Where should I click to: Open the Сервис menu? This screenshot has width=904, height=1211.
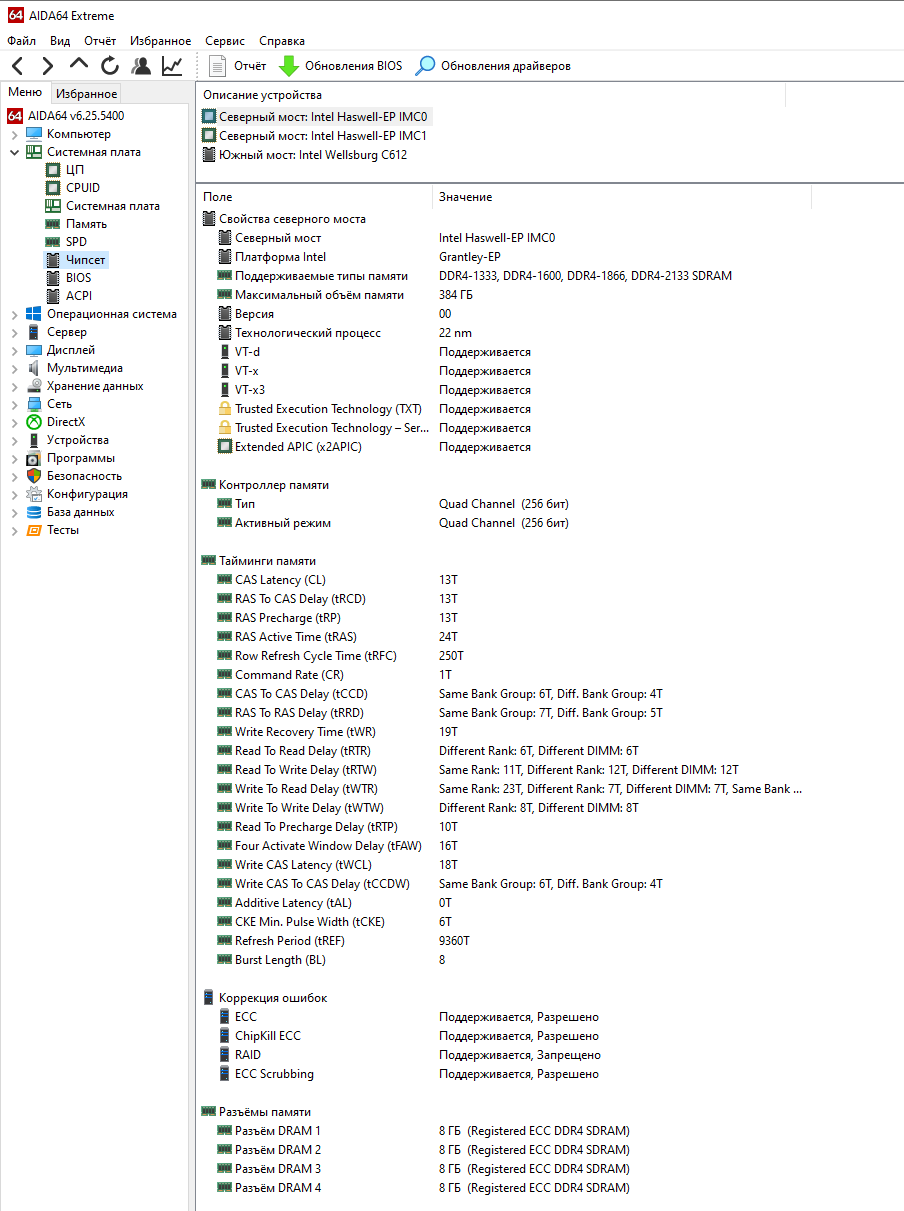click(225, 41)
